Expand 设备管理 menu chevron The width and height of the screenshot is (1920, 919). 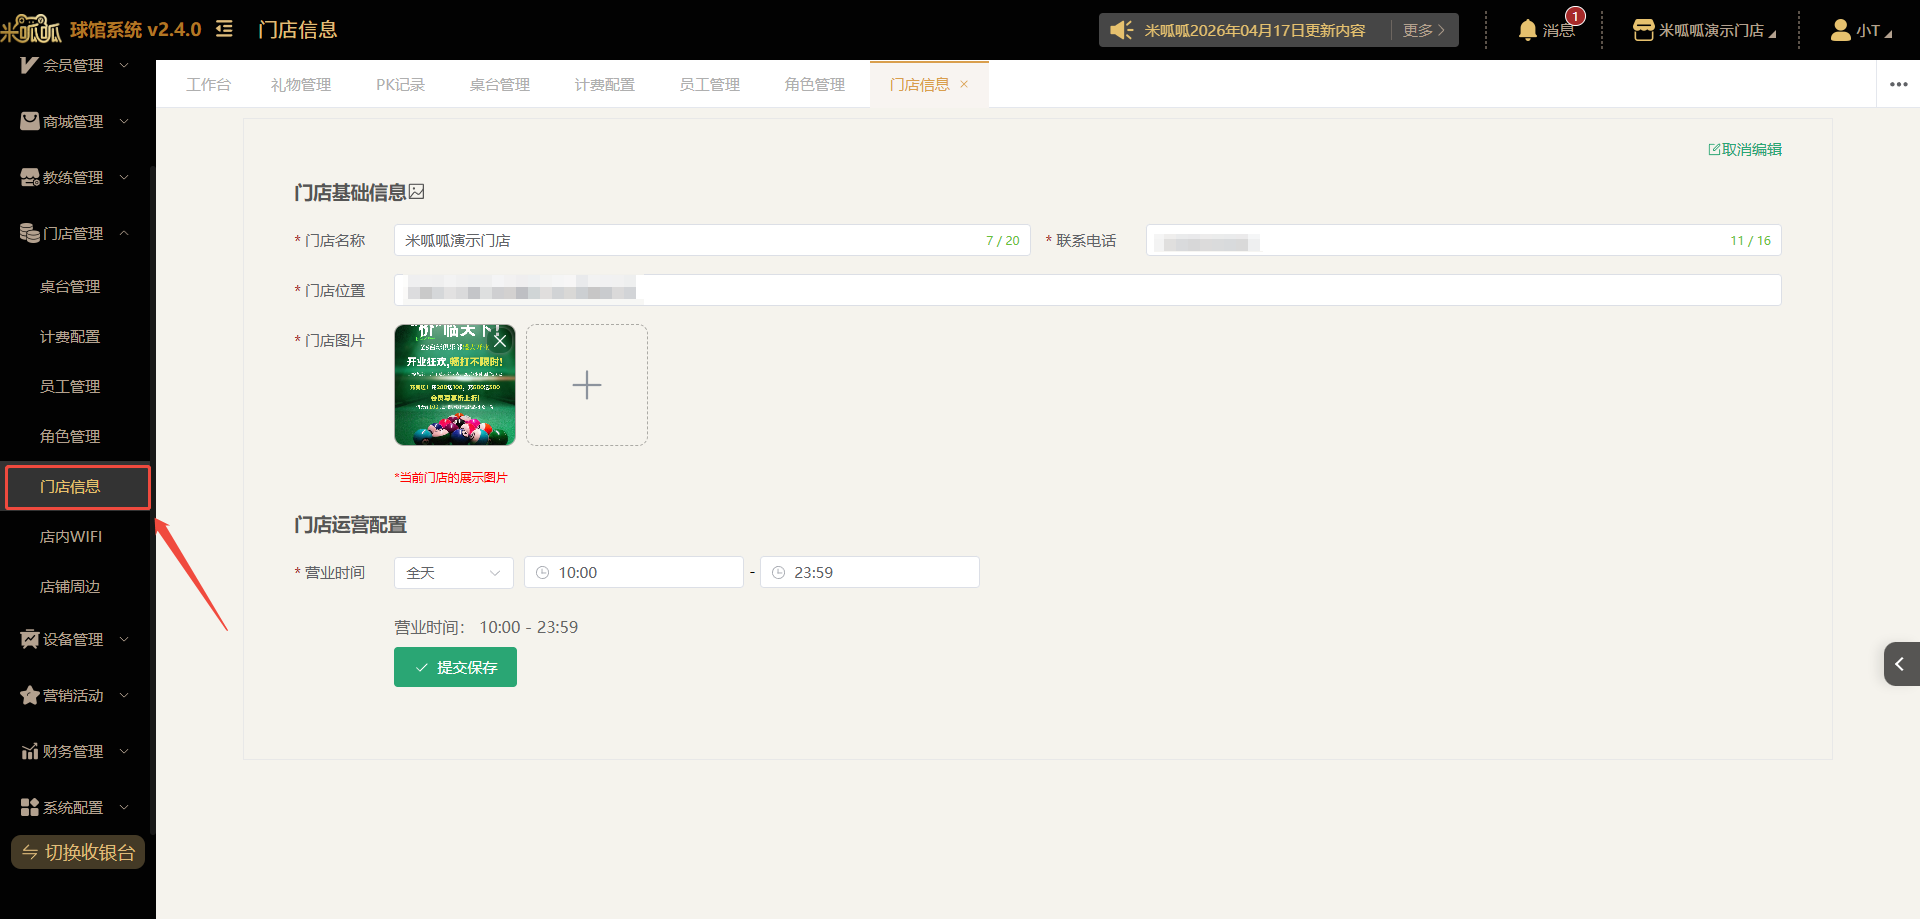coord(124,639)
